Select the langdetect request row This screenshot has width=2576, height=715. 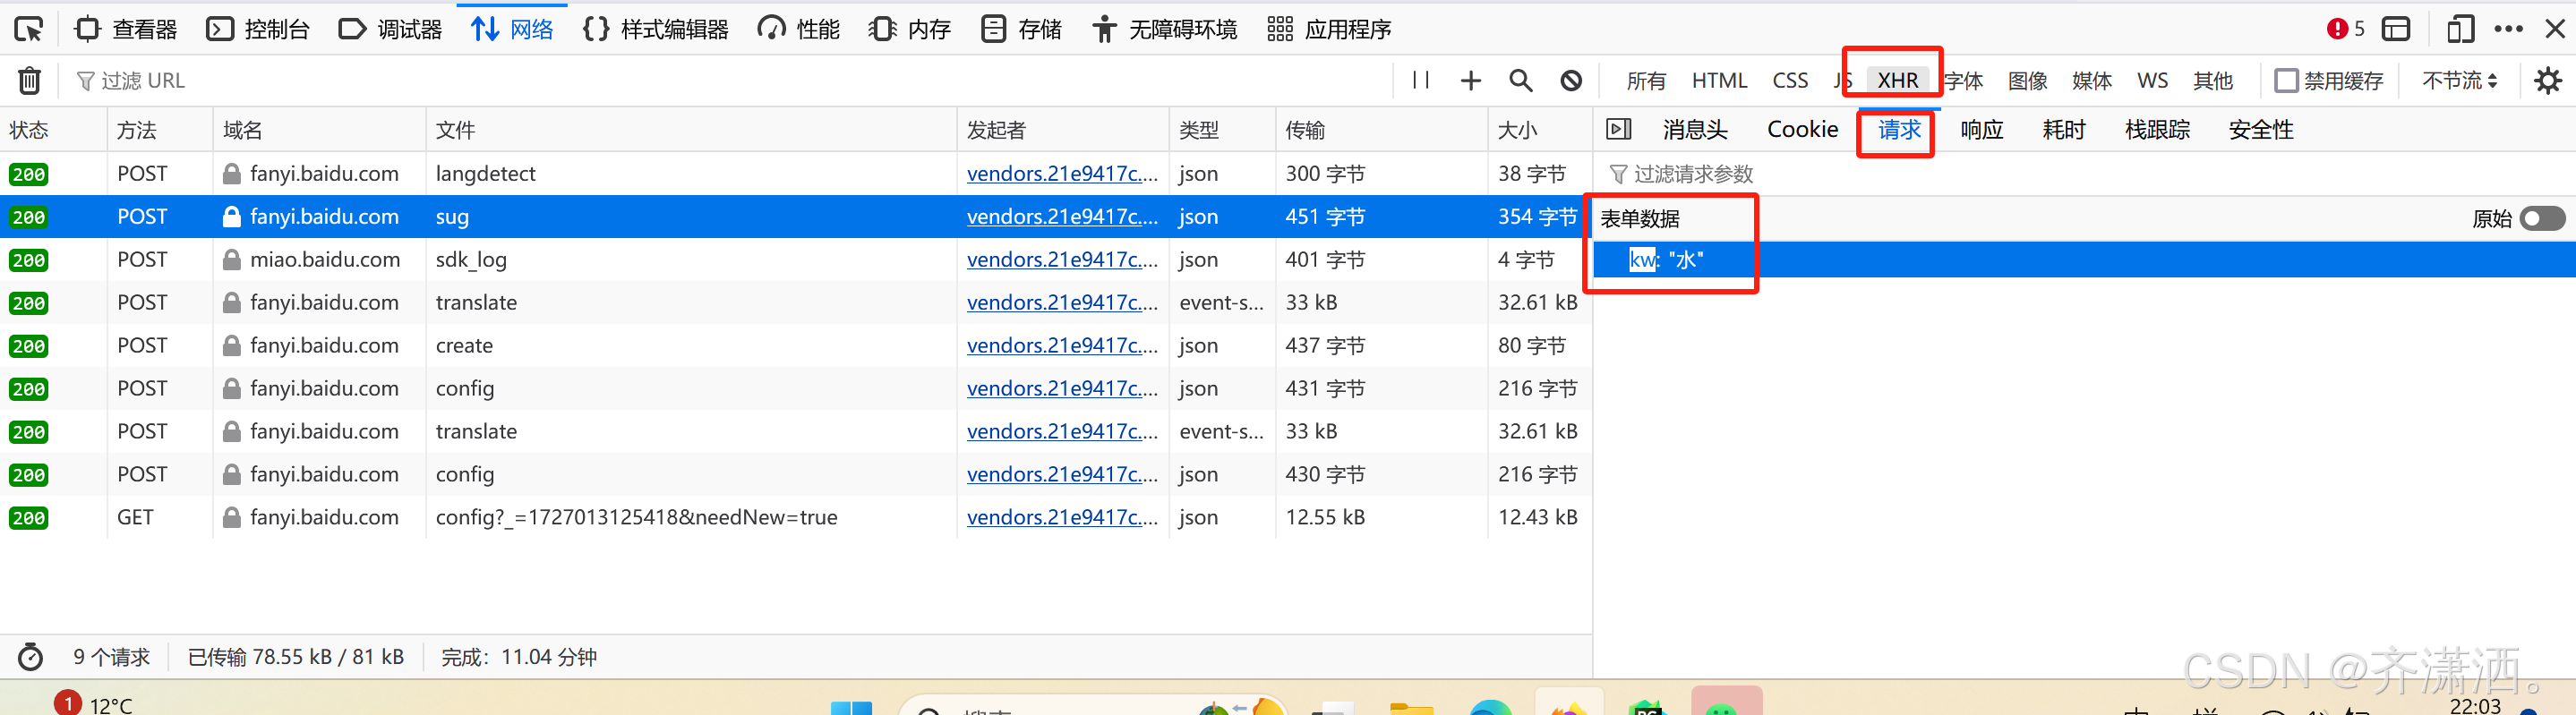pyautogui.click(x=796, y=173)
